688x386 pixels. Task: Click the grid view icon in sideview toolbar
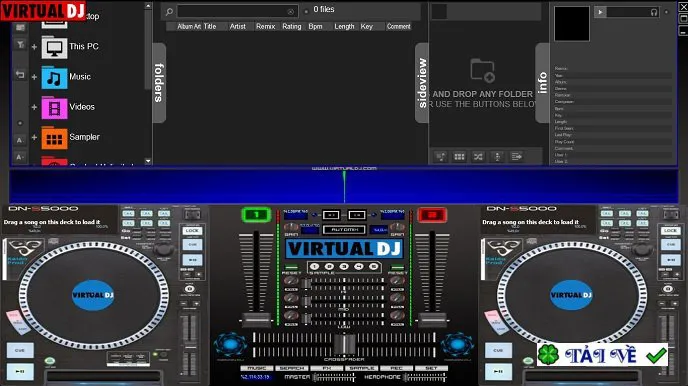tap(459, 157)
